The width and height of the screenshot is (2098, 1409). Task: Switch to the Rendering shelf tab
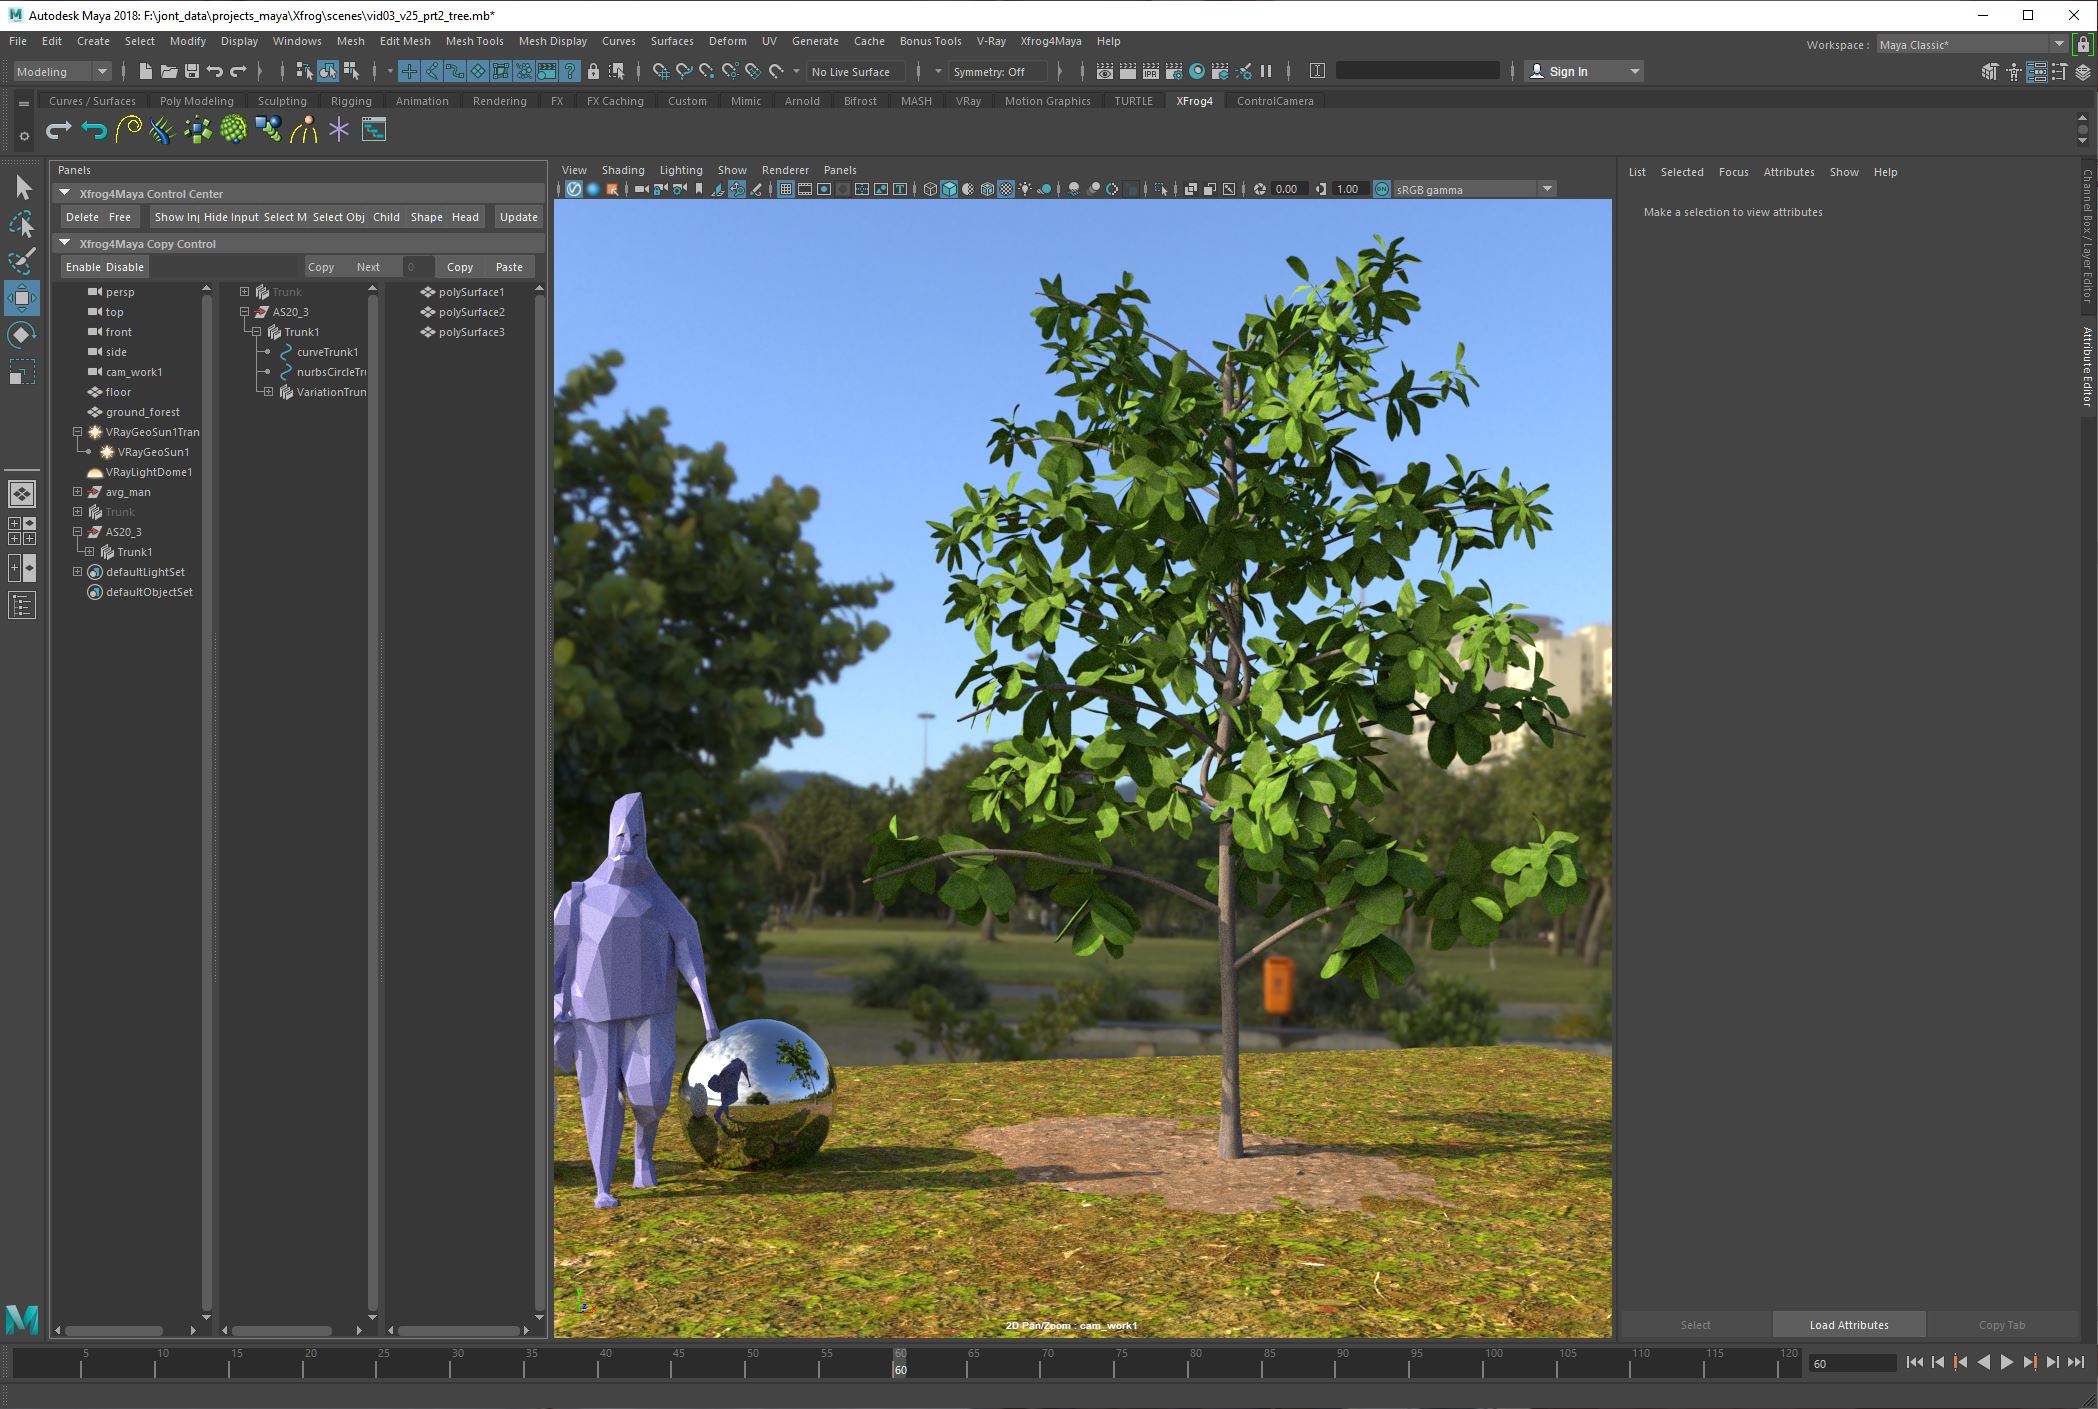click(499, 100)
